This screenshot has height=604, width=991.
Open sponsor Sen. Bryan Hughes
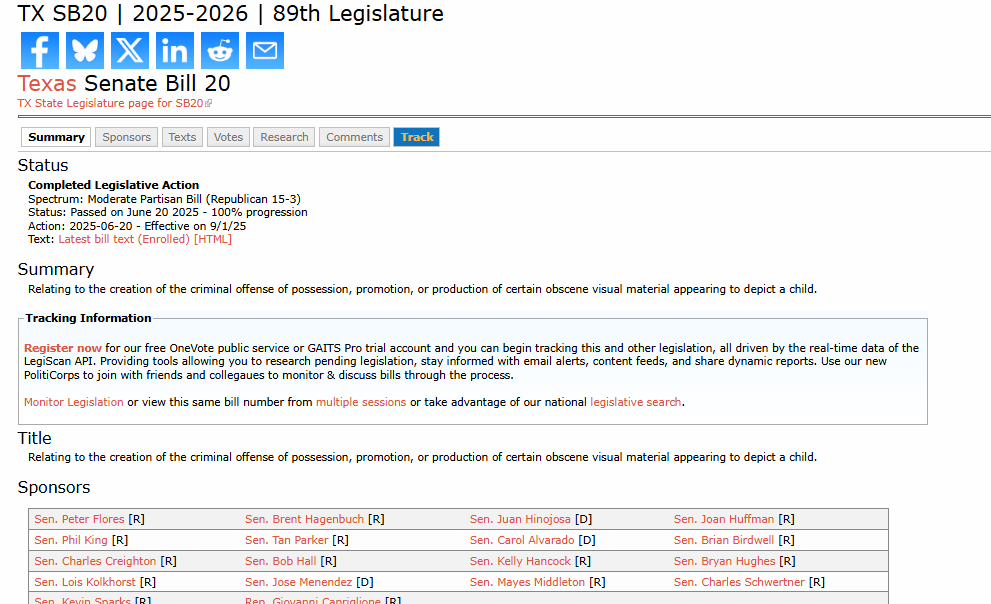click(724, 561)
